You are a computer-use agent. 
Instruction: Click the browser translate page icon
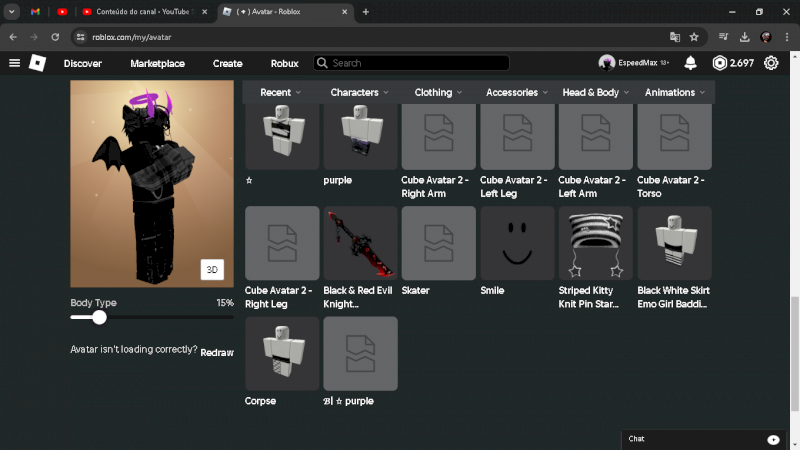pyautogui.click(x=675, y=37)
